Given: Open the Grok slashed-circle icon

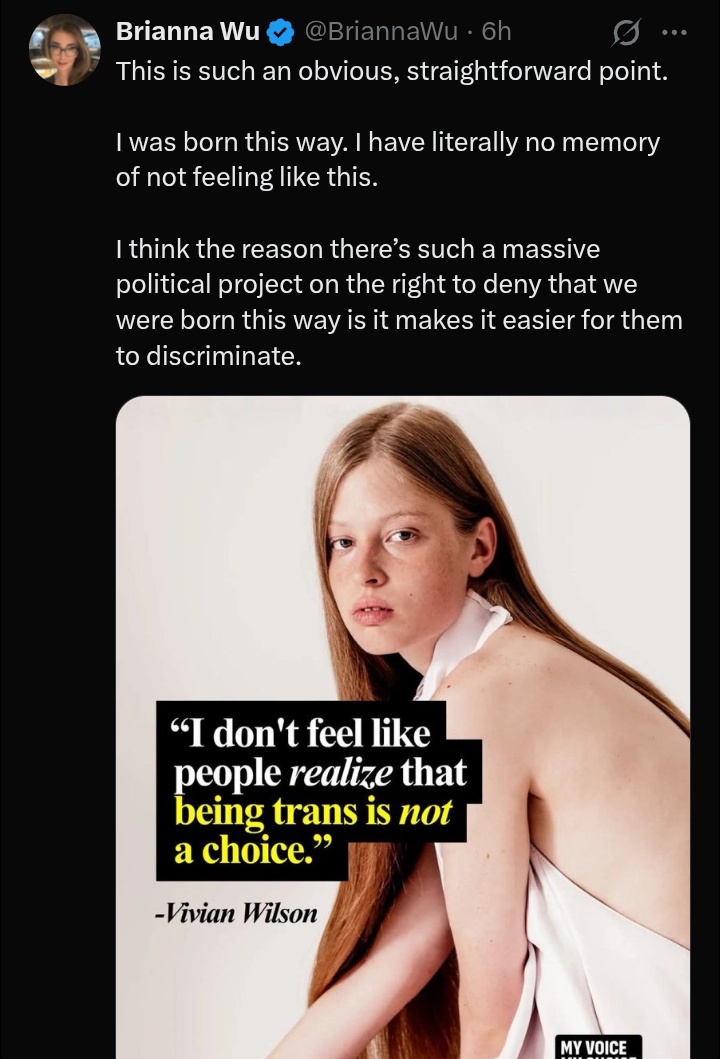Looking at the screenshot, I should coord(625,32).
